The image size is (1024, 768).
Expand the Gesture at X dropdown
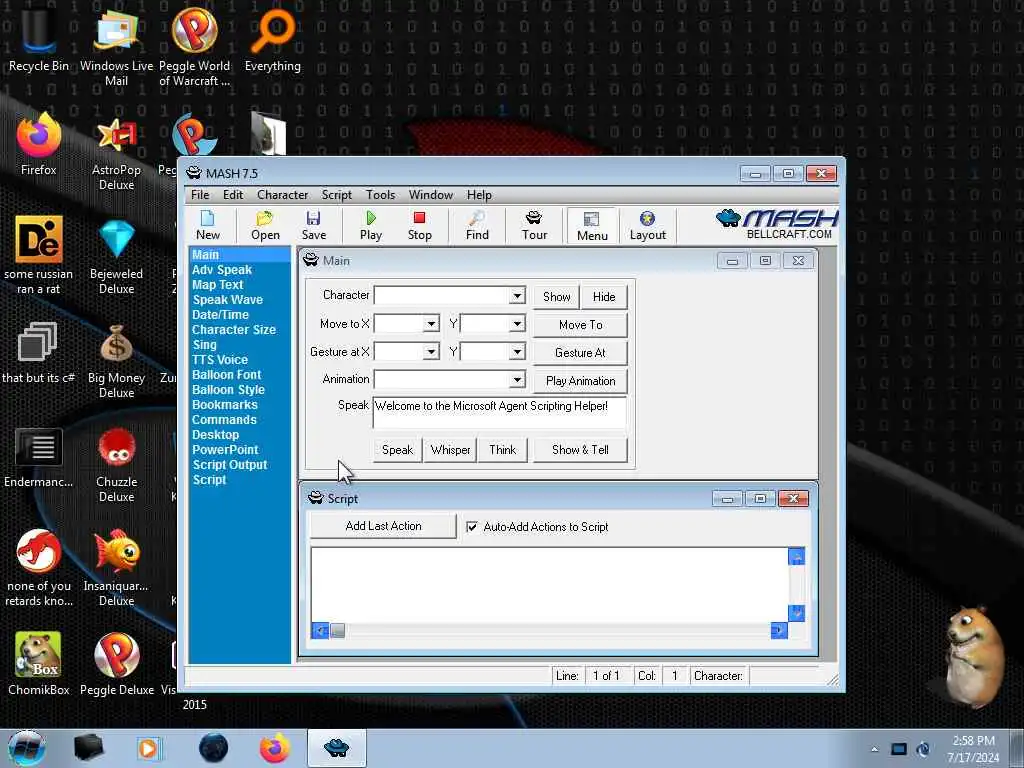point(431,352)
